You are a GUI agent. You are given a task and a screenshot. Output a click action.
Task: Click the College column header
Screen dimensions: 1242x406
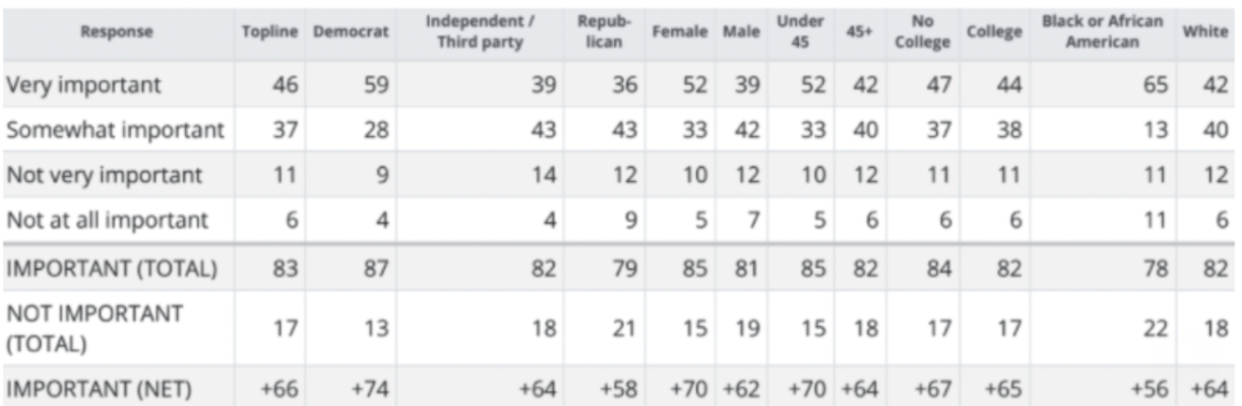[x=995, y=32]
